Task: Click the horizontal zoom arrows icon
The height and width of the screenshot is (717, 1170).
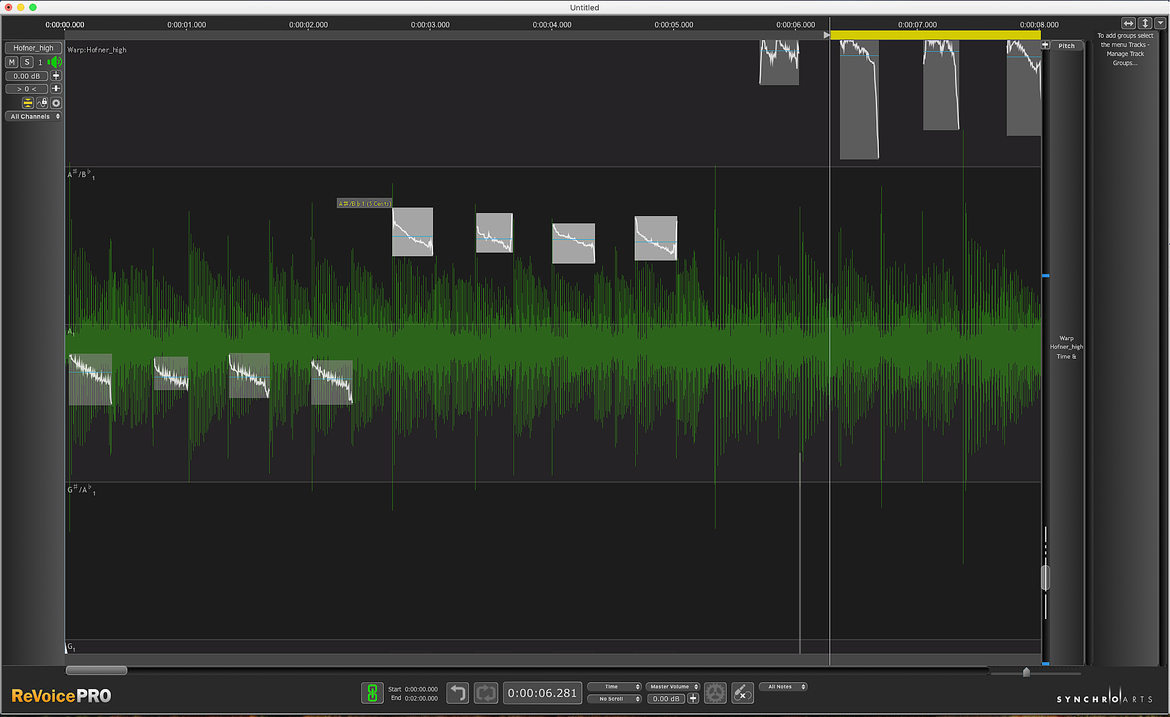Action: pyautogui.click(x=1128, y=24)
